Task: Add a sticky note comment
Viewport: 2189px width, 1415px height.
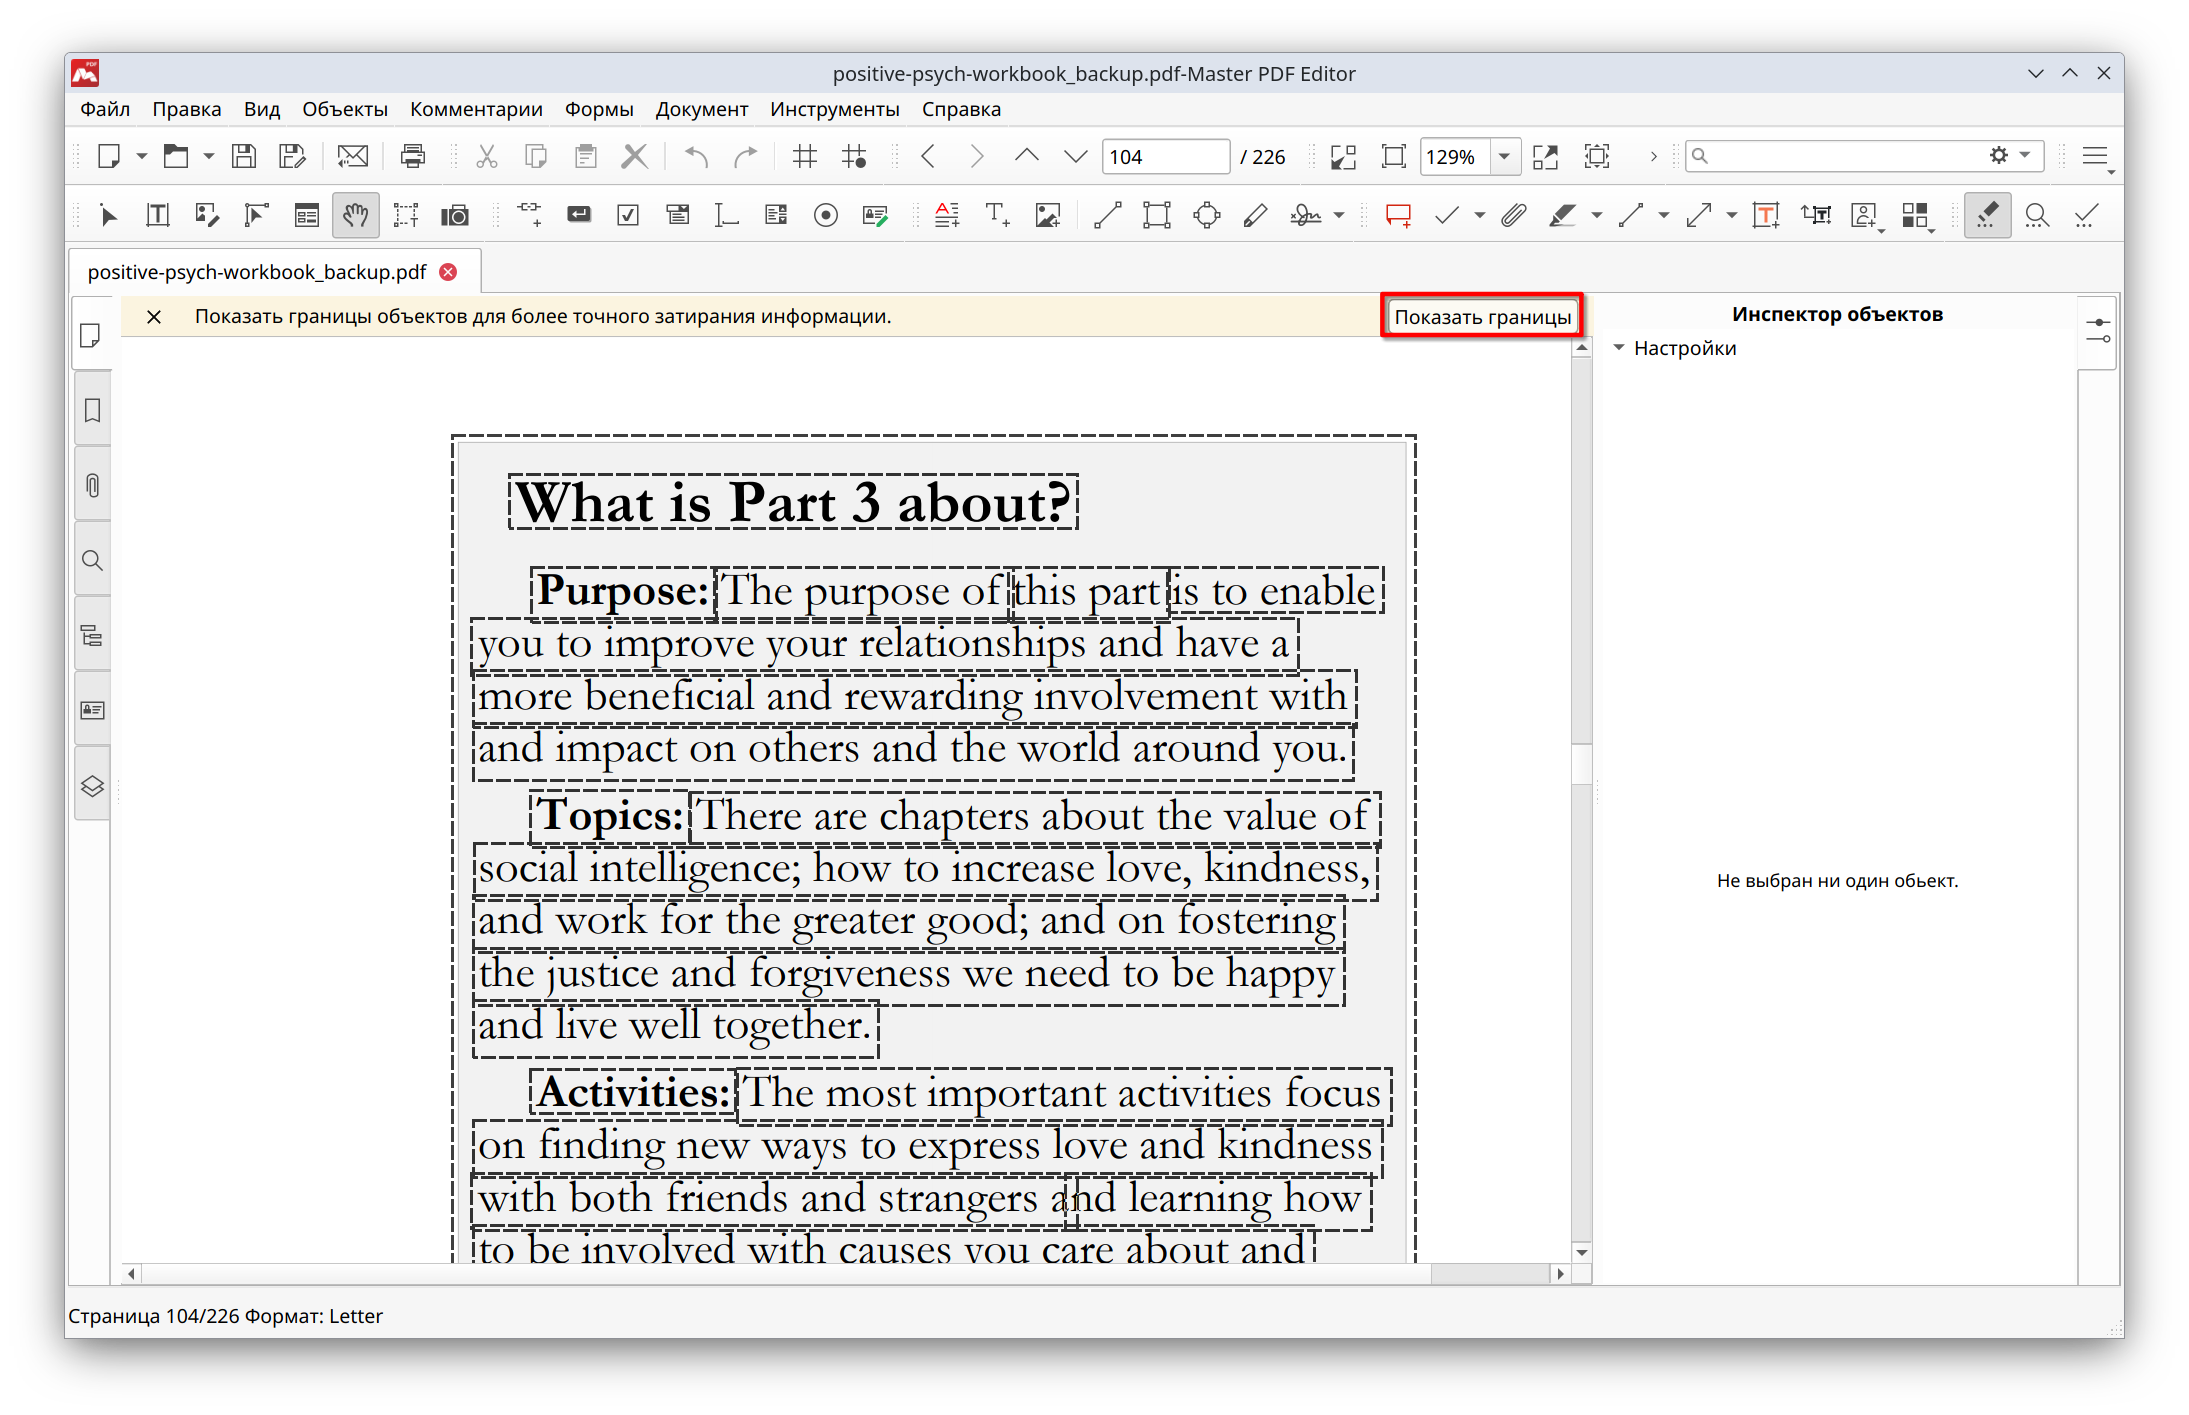Action: [1398, 215]
